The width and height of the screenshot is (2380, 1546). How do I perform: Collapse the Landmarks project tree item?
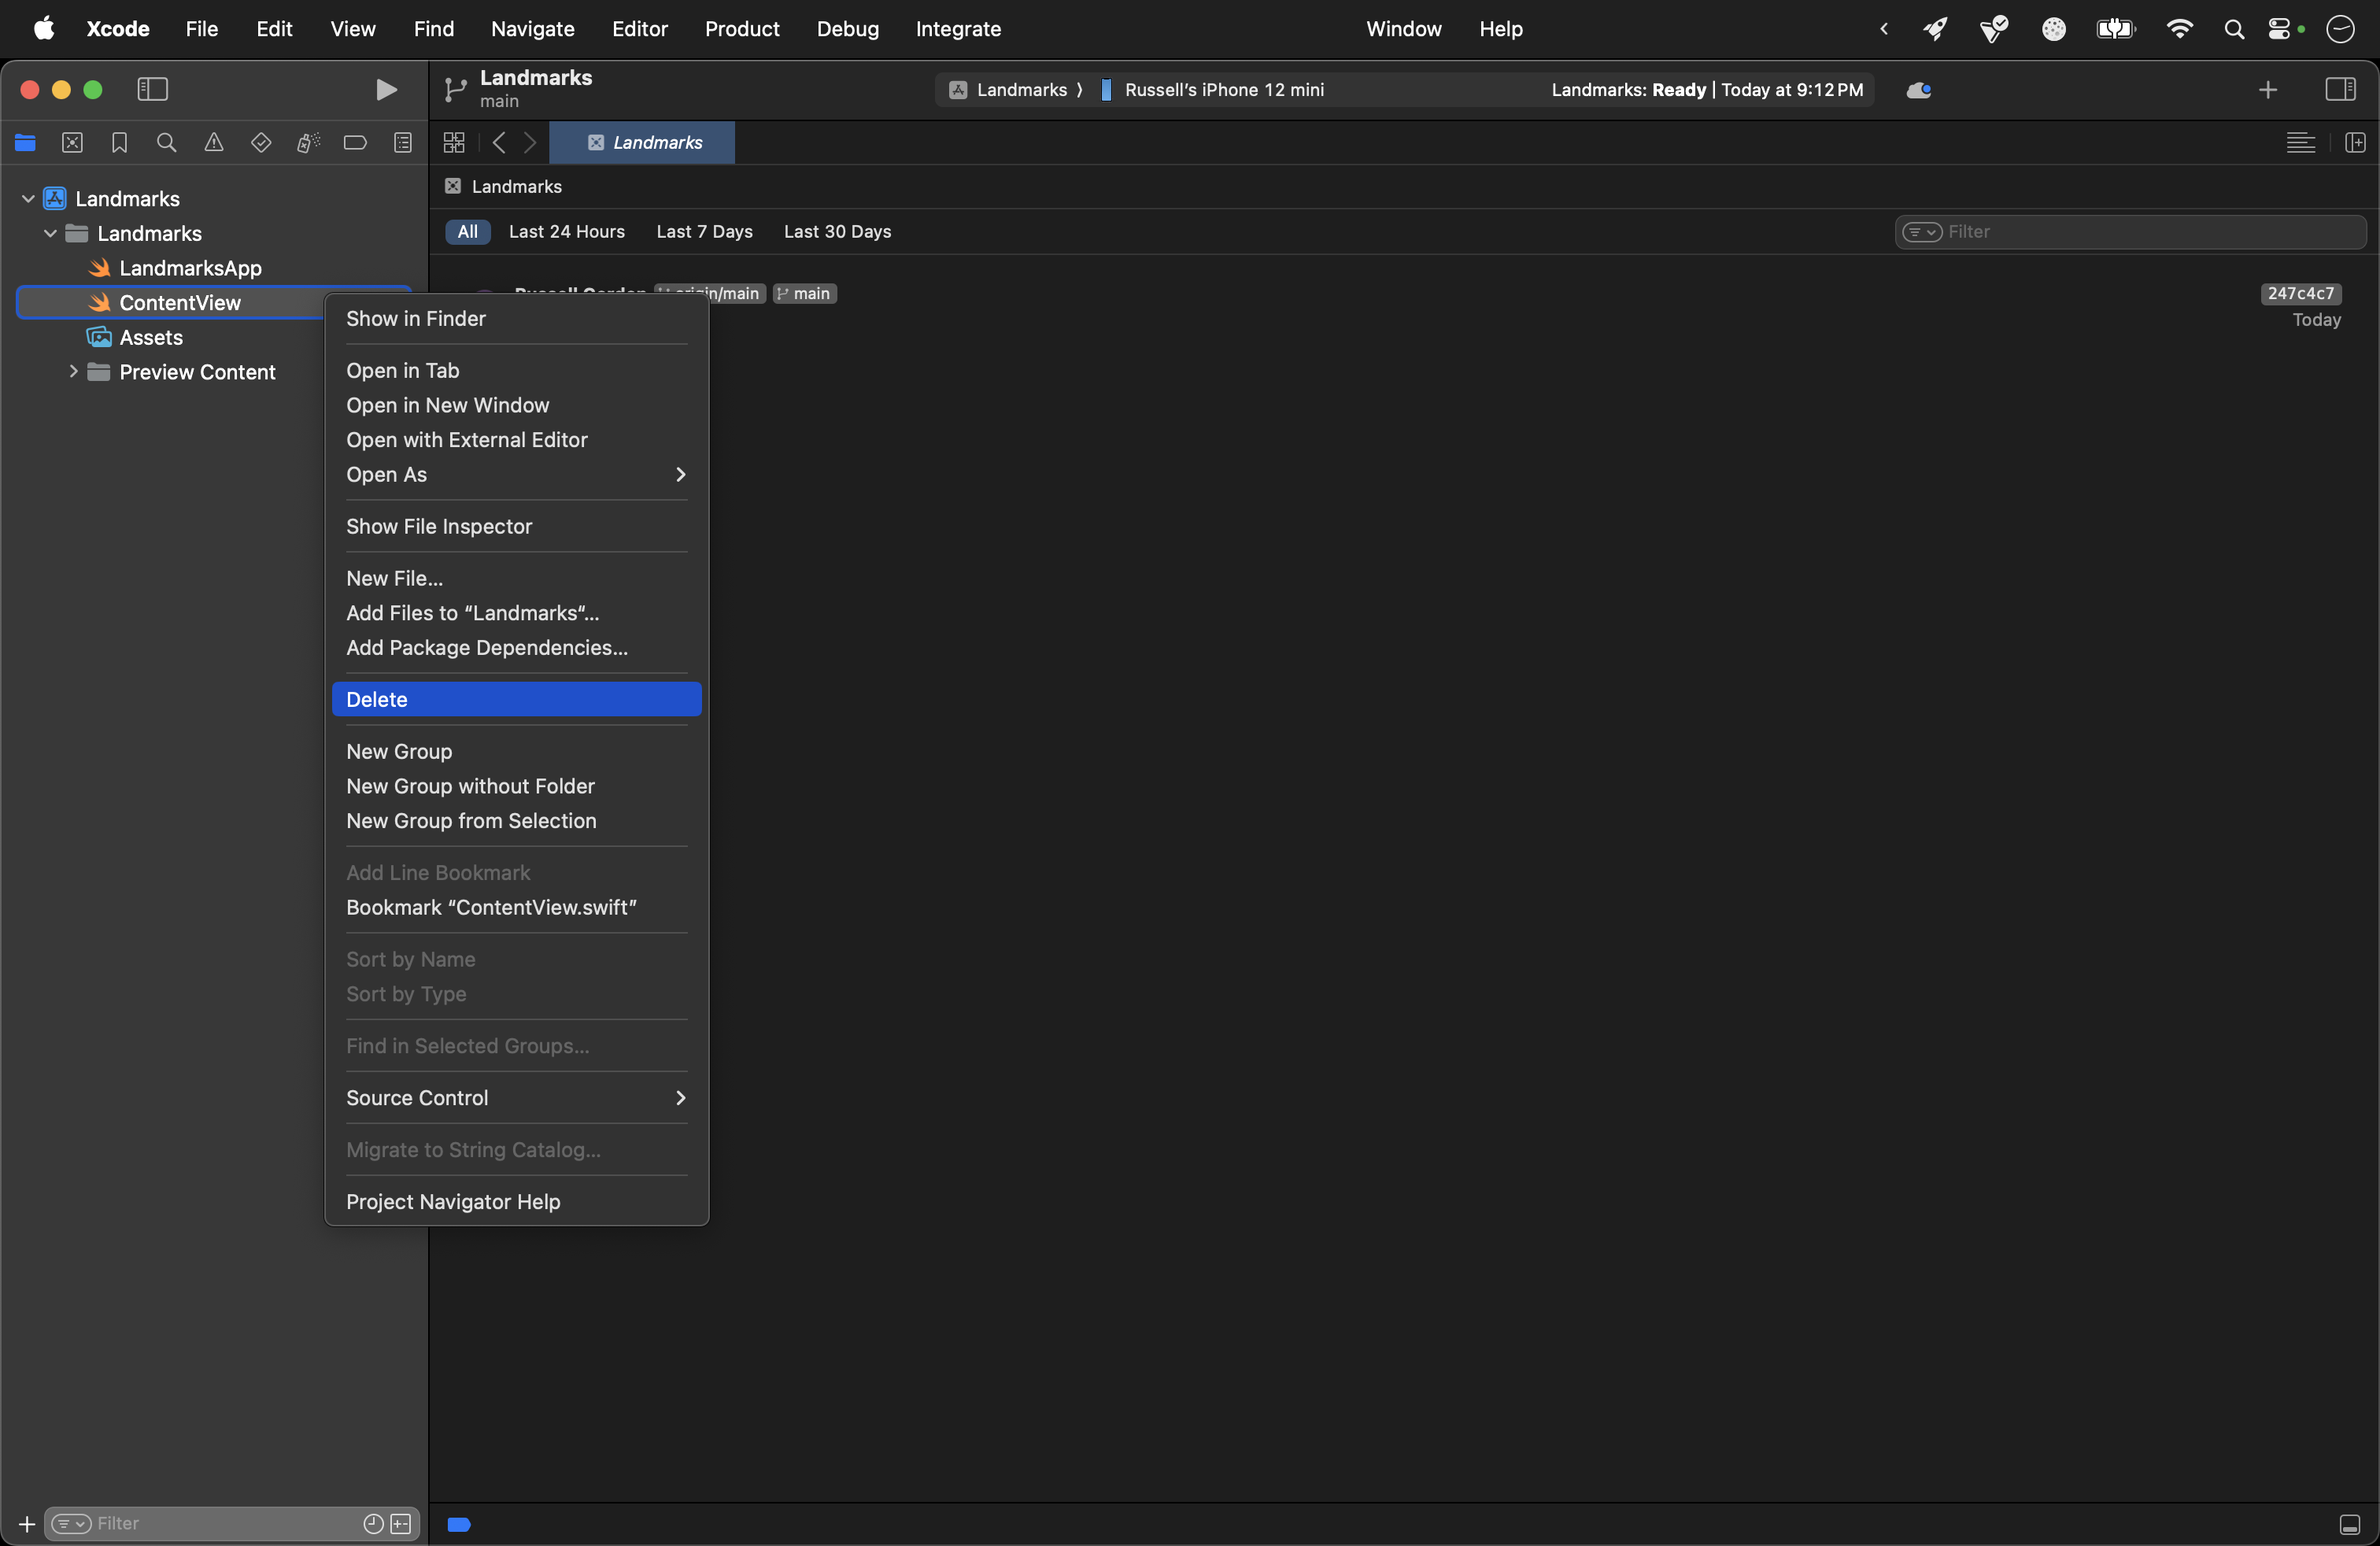point(28,197)
